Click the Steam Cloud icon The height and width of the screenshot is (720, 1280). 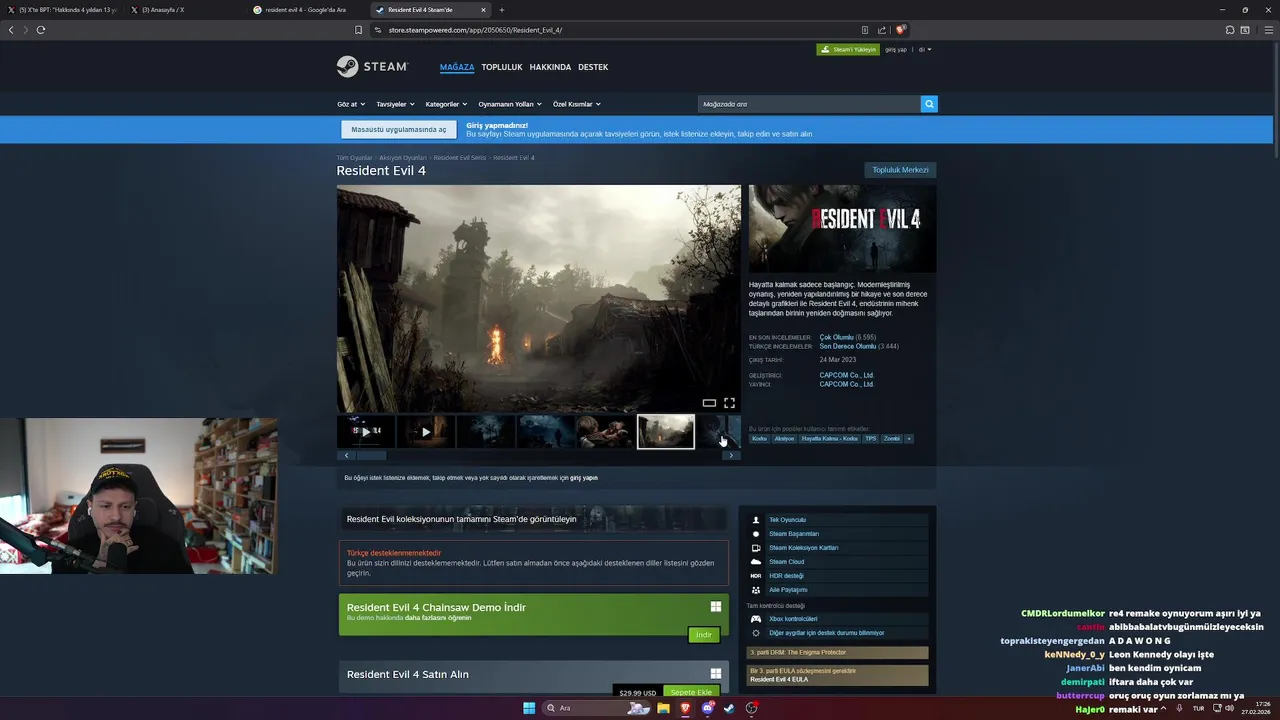756,562
